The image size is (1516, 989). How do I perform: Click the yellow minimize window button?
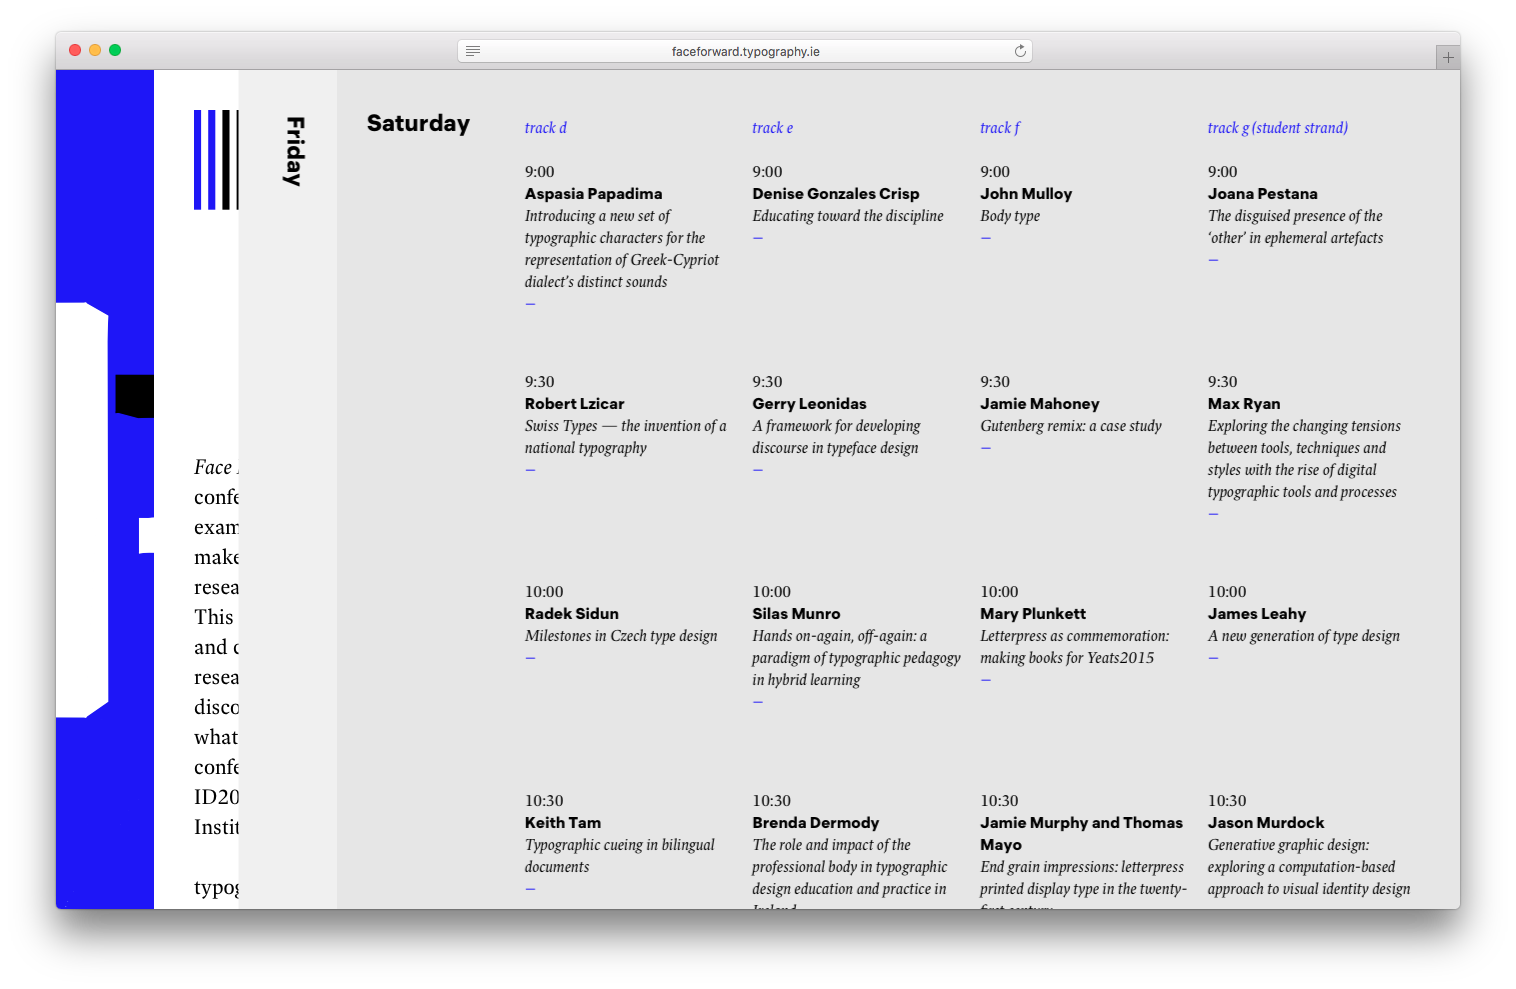95,50
